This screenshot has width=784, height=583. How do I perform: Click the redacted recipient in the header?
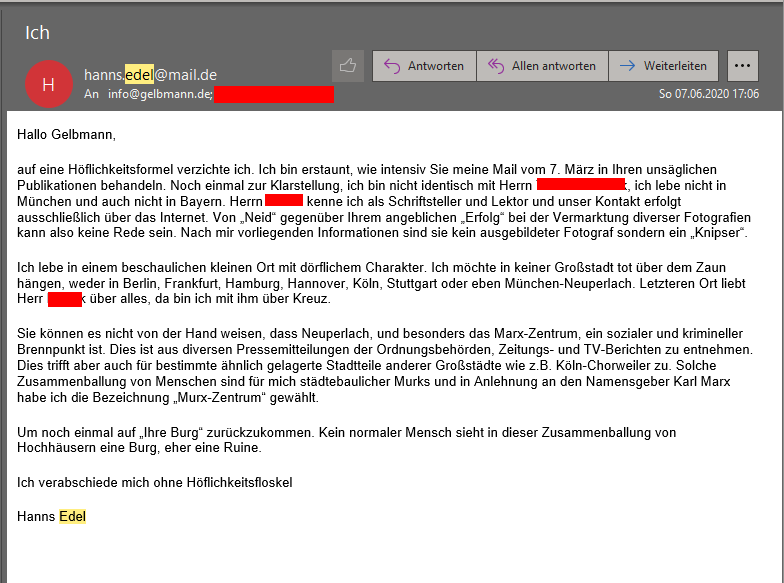273,94
